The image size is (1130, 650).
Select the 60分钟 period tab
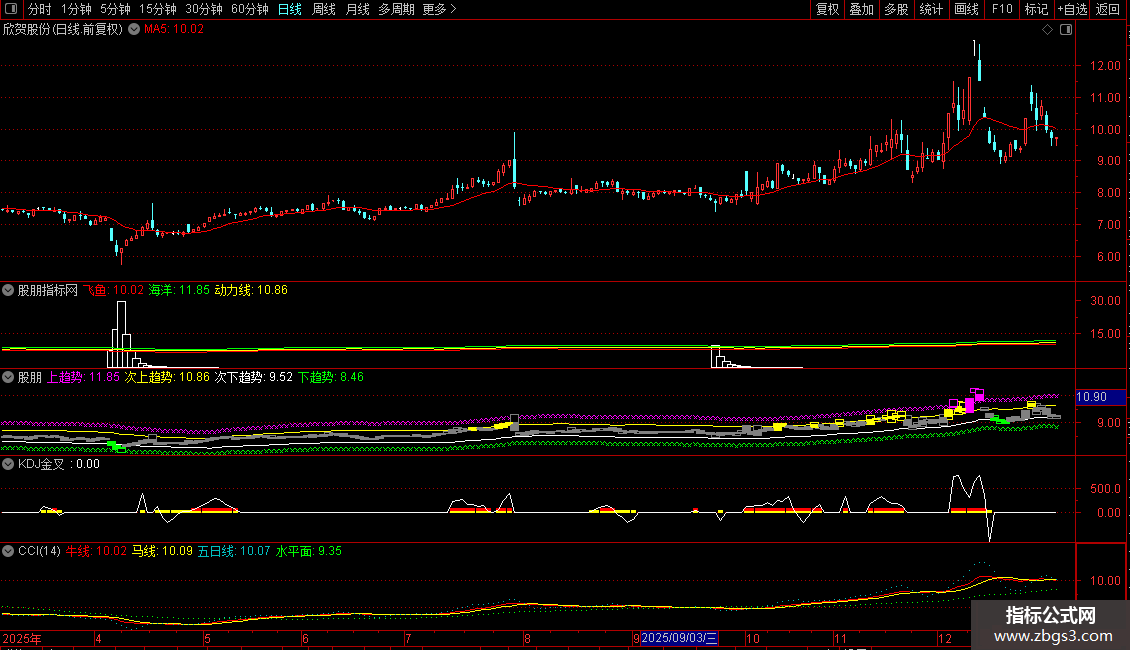(250, 9)
